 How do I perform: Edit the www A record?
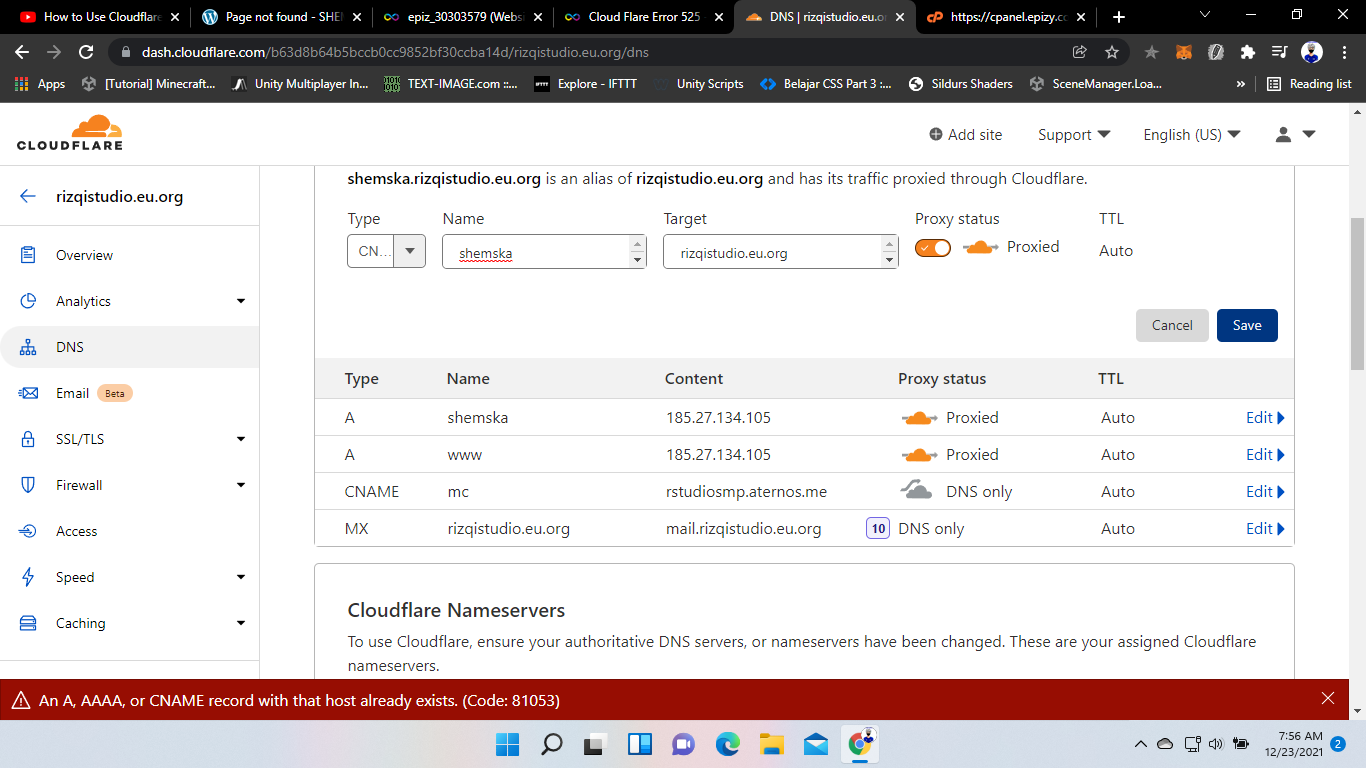pyautogui.click(x=1265, y=454)
